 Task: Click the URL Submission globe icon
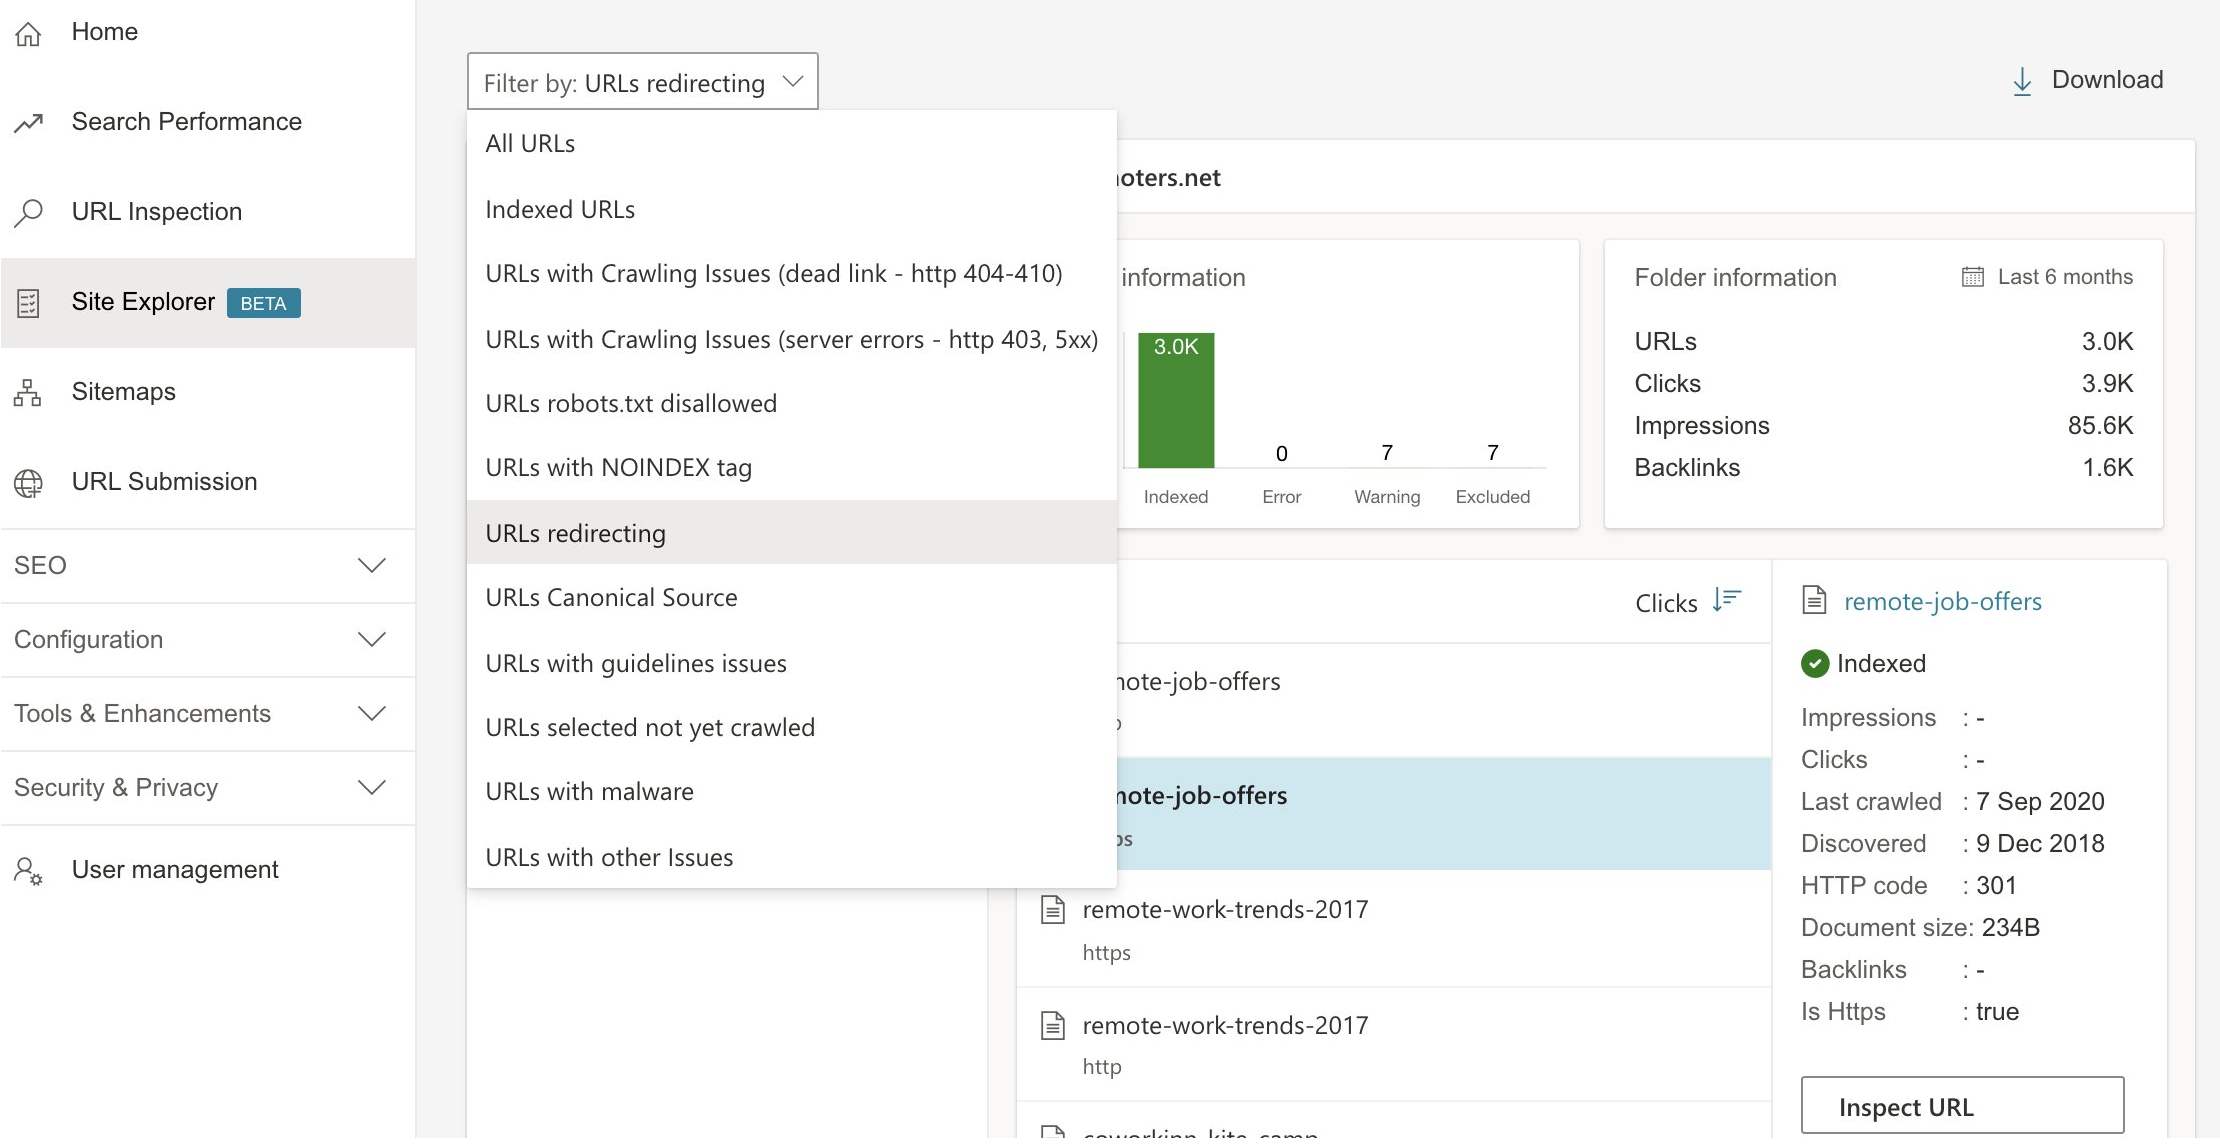28,483
